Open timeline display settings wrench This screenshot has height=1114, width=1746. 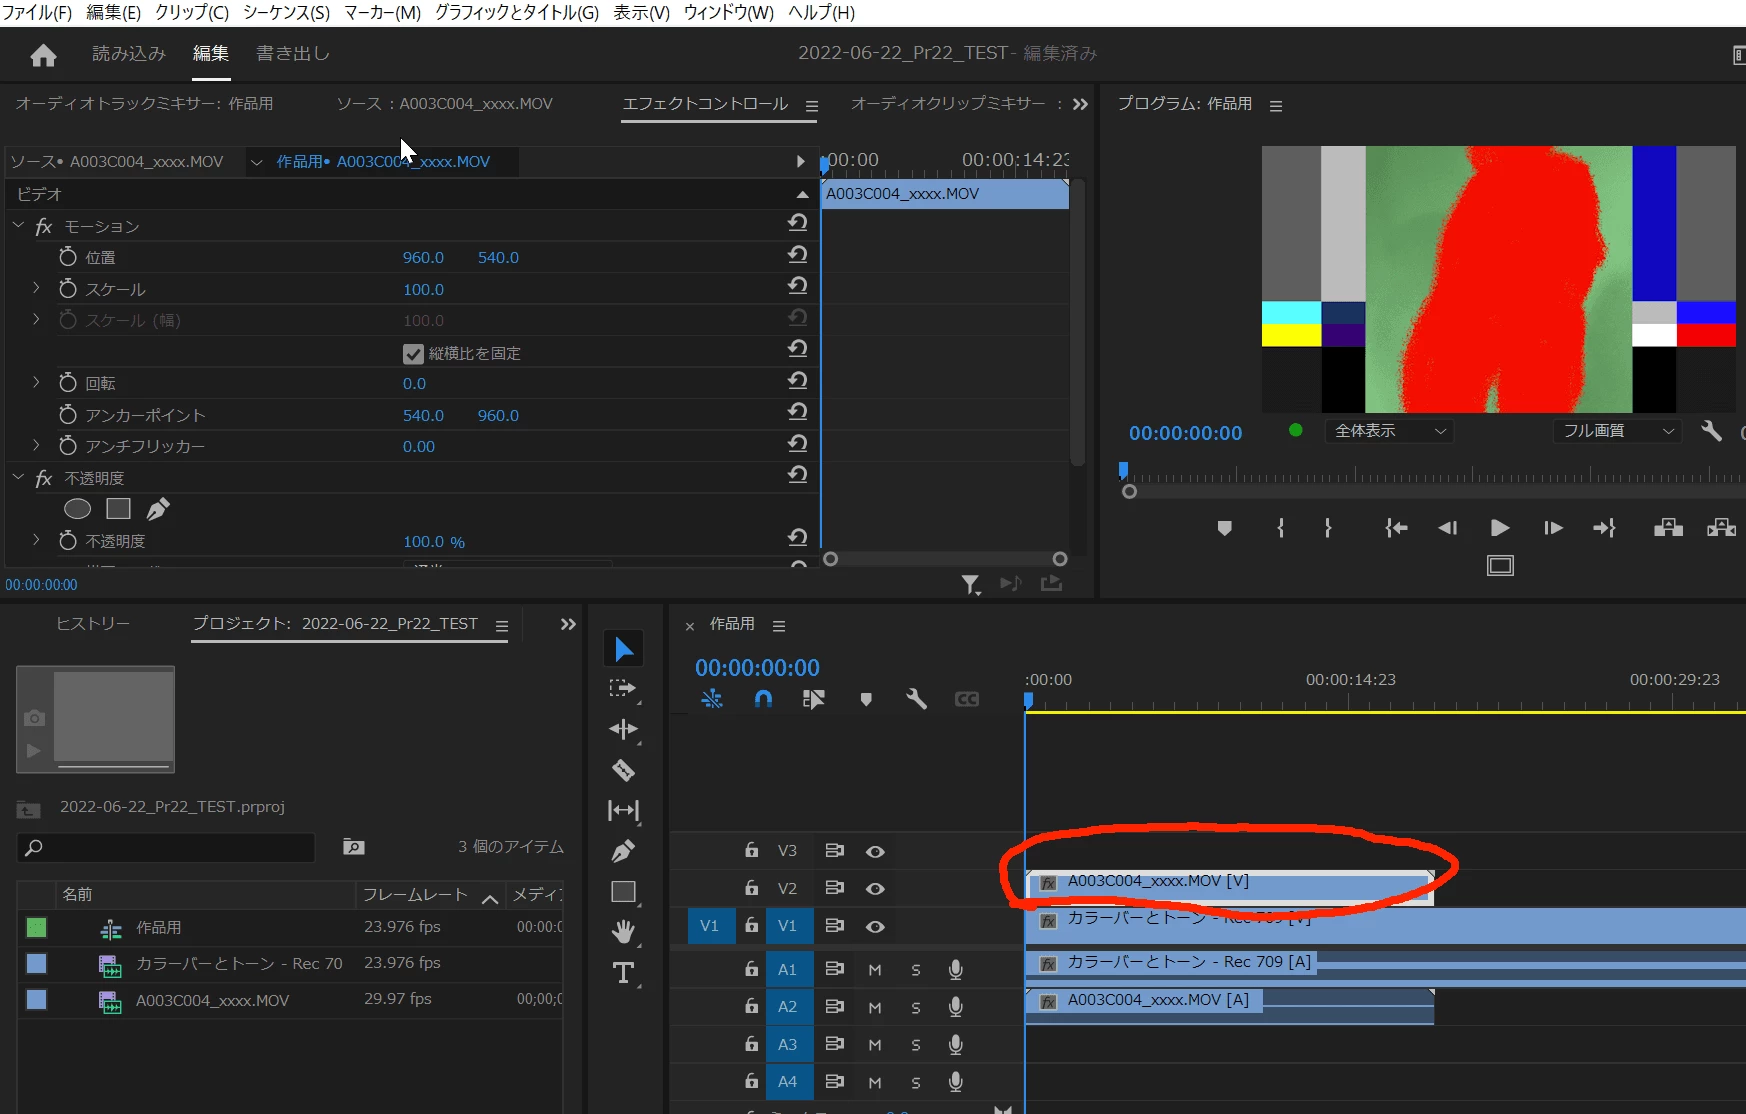coord(916,699)
